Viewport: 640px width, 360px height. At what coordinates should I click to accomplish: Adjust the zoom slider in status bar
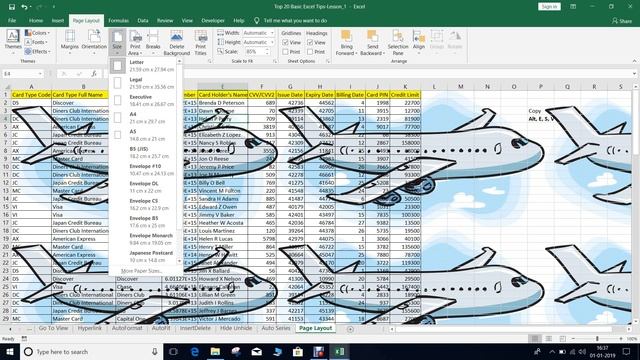point(597,339)
